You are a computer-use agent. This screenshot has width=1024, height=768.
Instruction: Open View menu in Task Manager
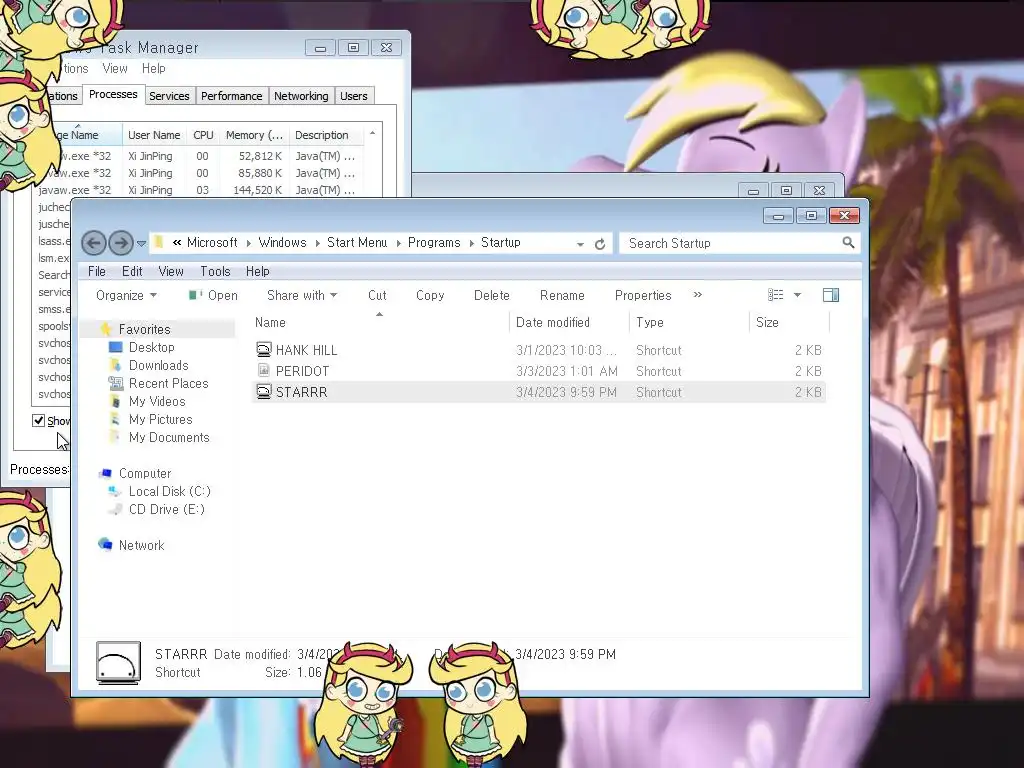click(x=115, y=68)
